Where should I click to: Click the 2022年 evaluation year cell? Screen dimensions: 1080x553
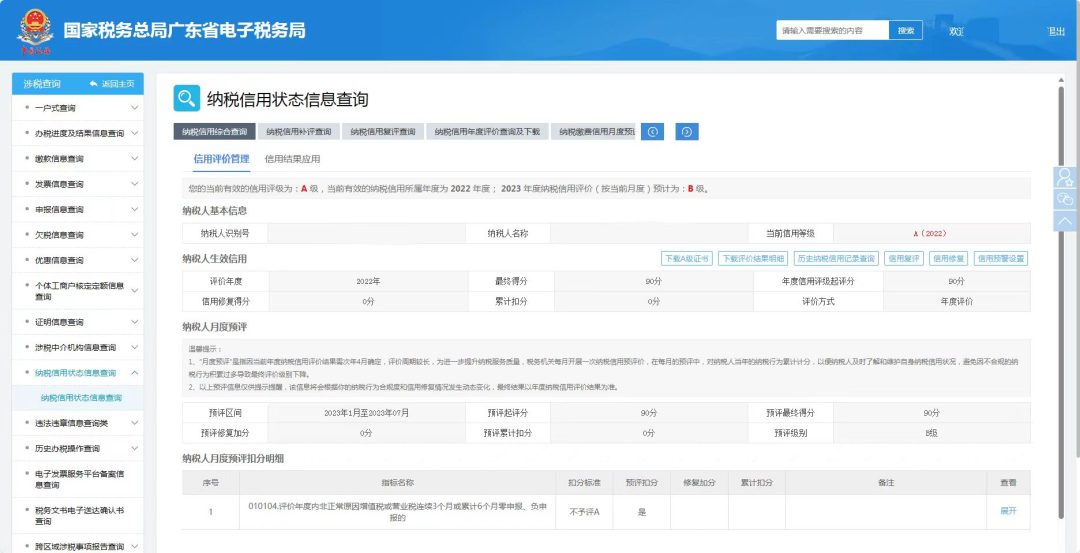(368, 282)
